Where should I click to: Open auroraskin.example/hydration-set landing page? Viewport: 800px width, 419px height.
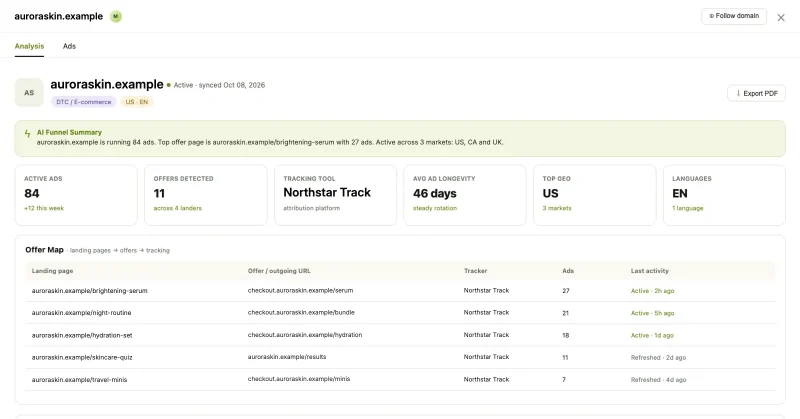[x=82, y=335]
